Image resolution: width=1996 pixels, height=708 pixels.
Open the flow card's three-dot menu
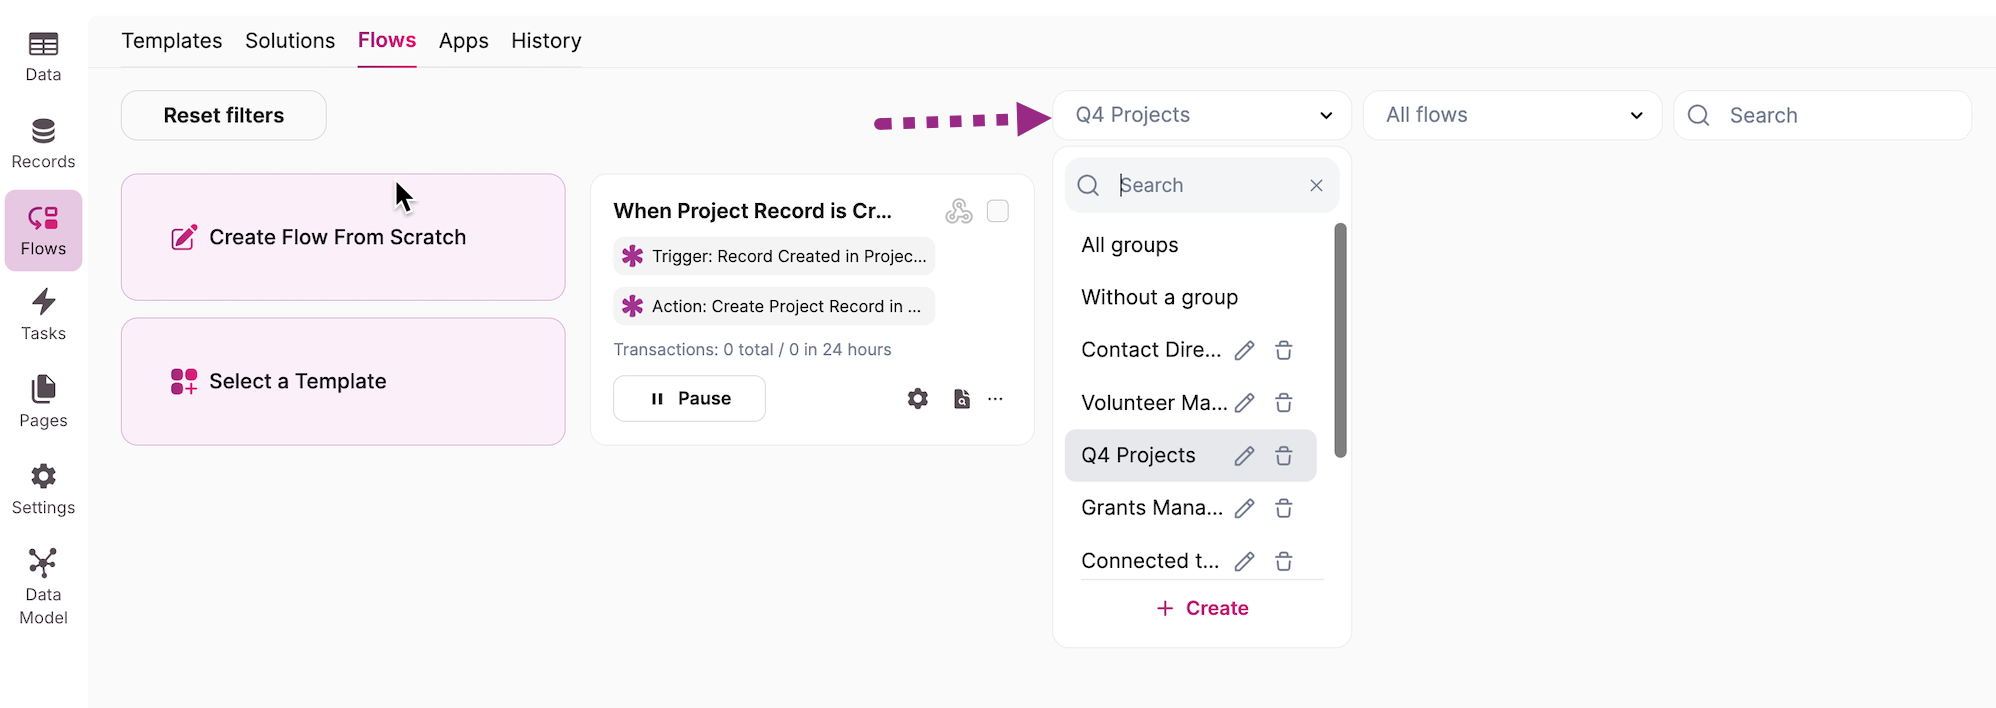tap(995, 399)
